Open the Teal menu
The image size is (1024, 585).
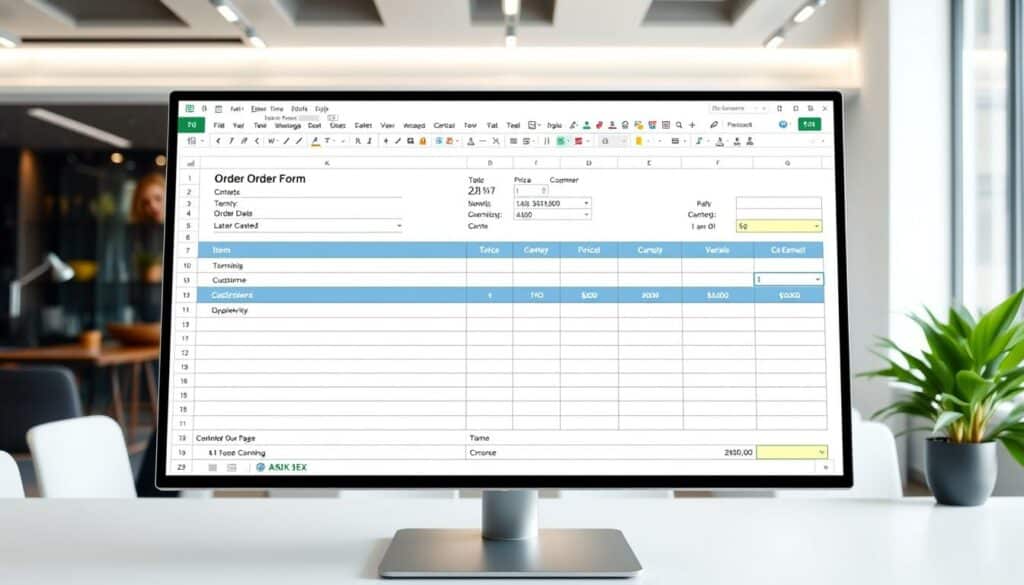point(514,125)
